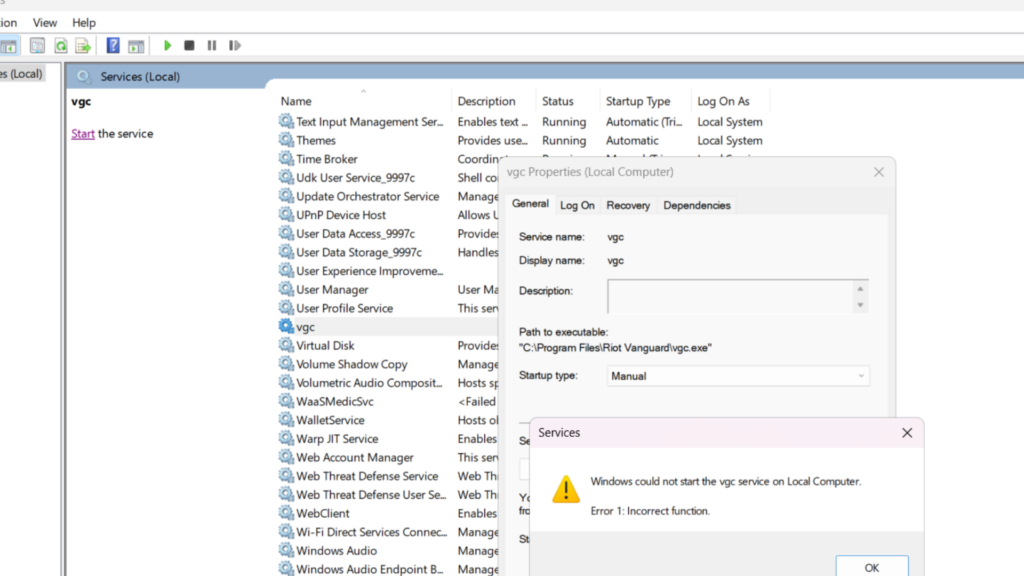Open Help via the blue question mark icon
The image size is (1024, 576).
click(x=113, y=46)
